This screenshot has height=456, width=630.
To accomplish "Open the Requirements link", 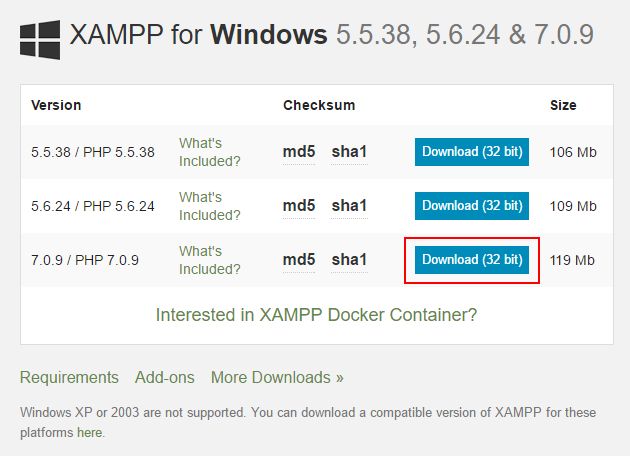I will click(x=69, y=378).
